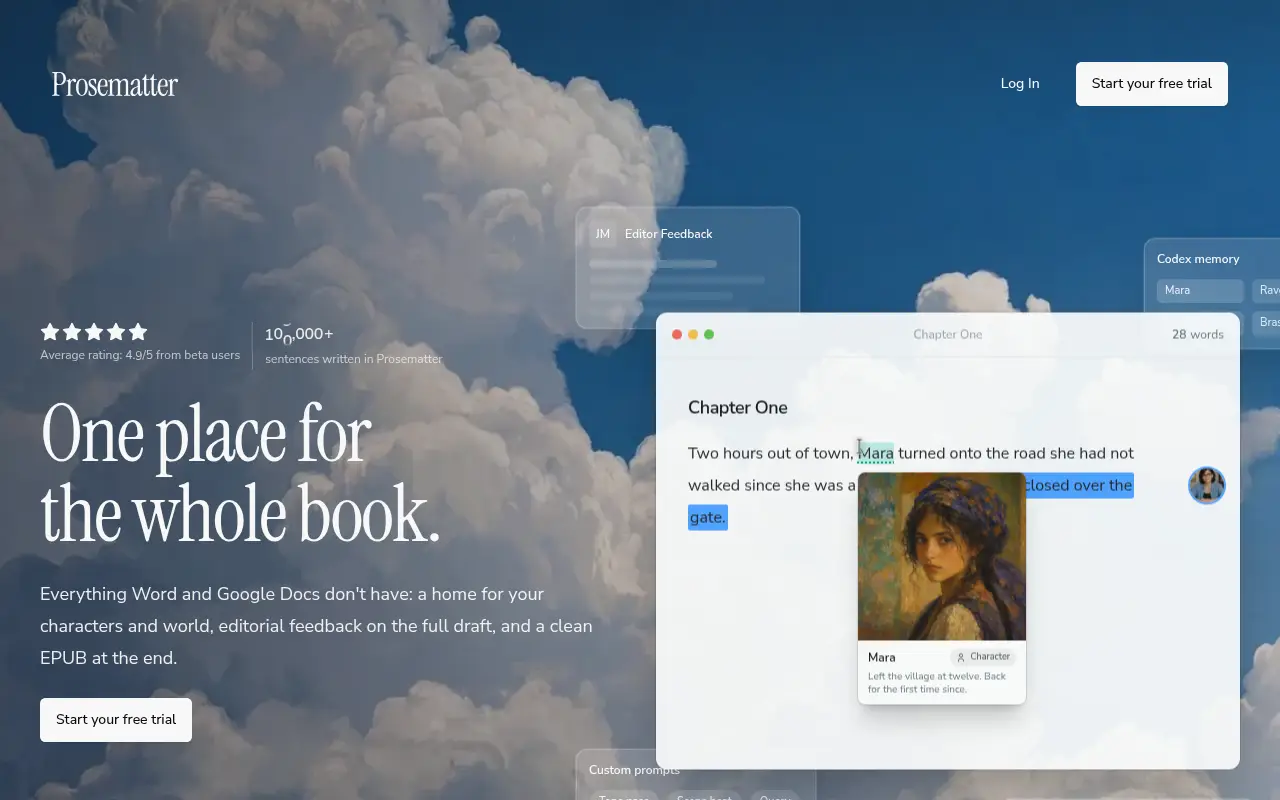Click the five-star rating icons

click(x=94, y=332)
